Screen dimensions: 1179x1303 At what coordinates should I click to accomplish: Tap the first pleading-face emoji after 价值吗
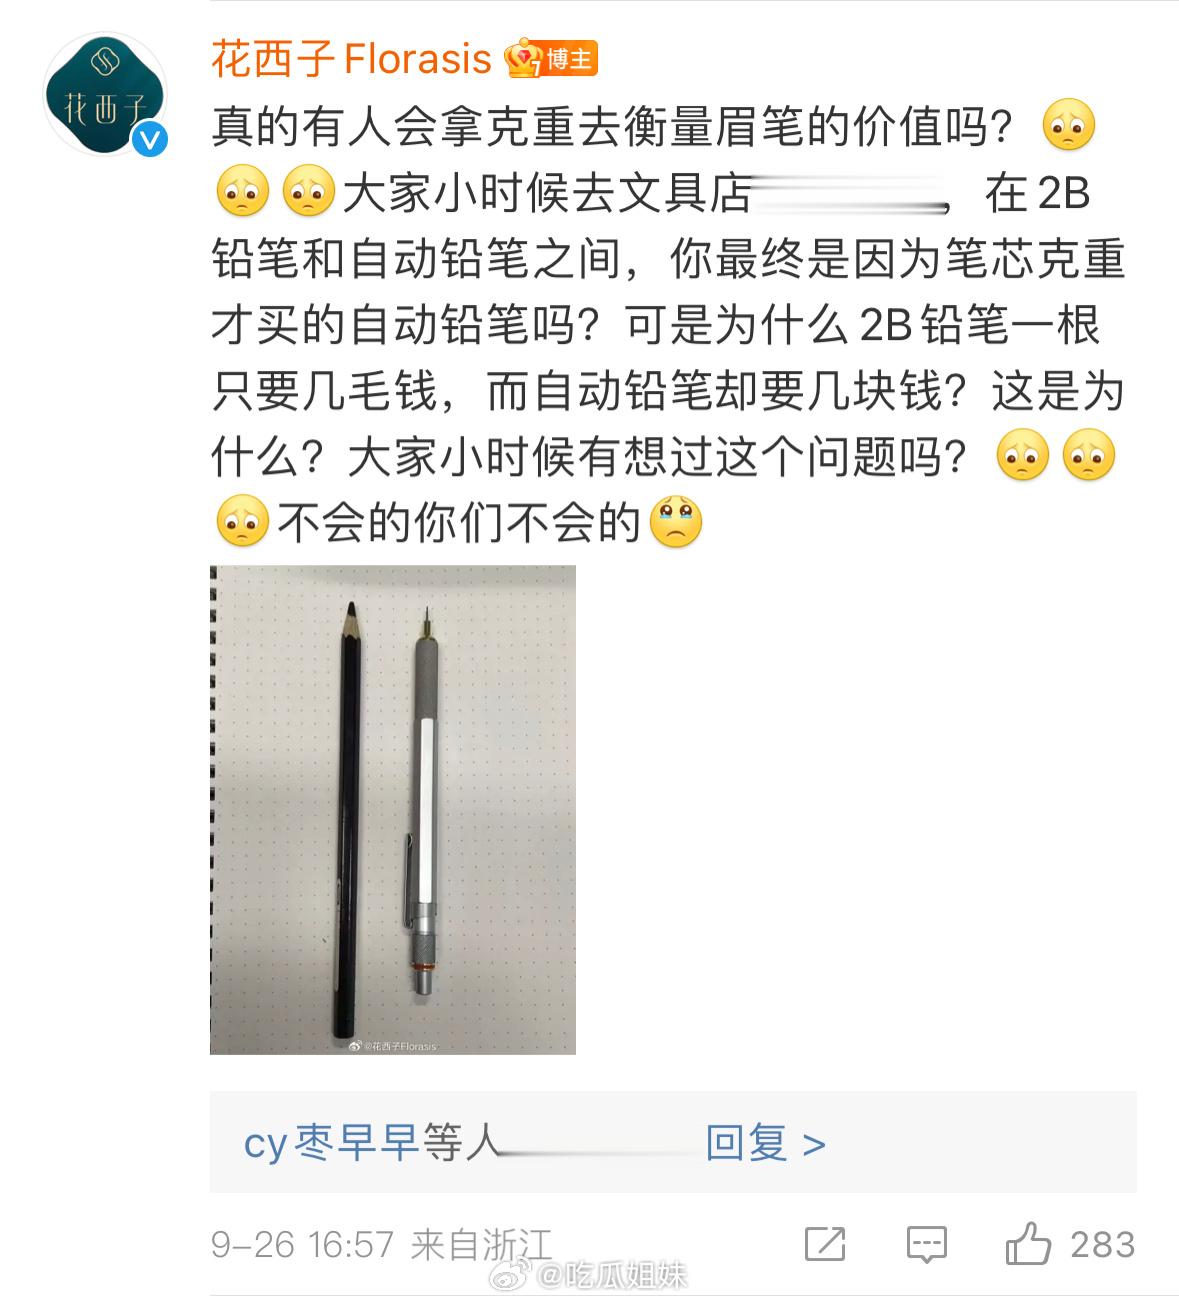coord(1069,127)
